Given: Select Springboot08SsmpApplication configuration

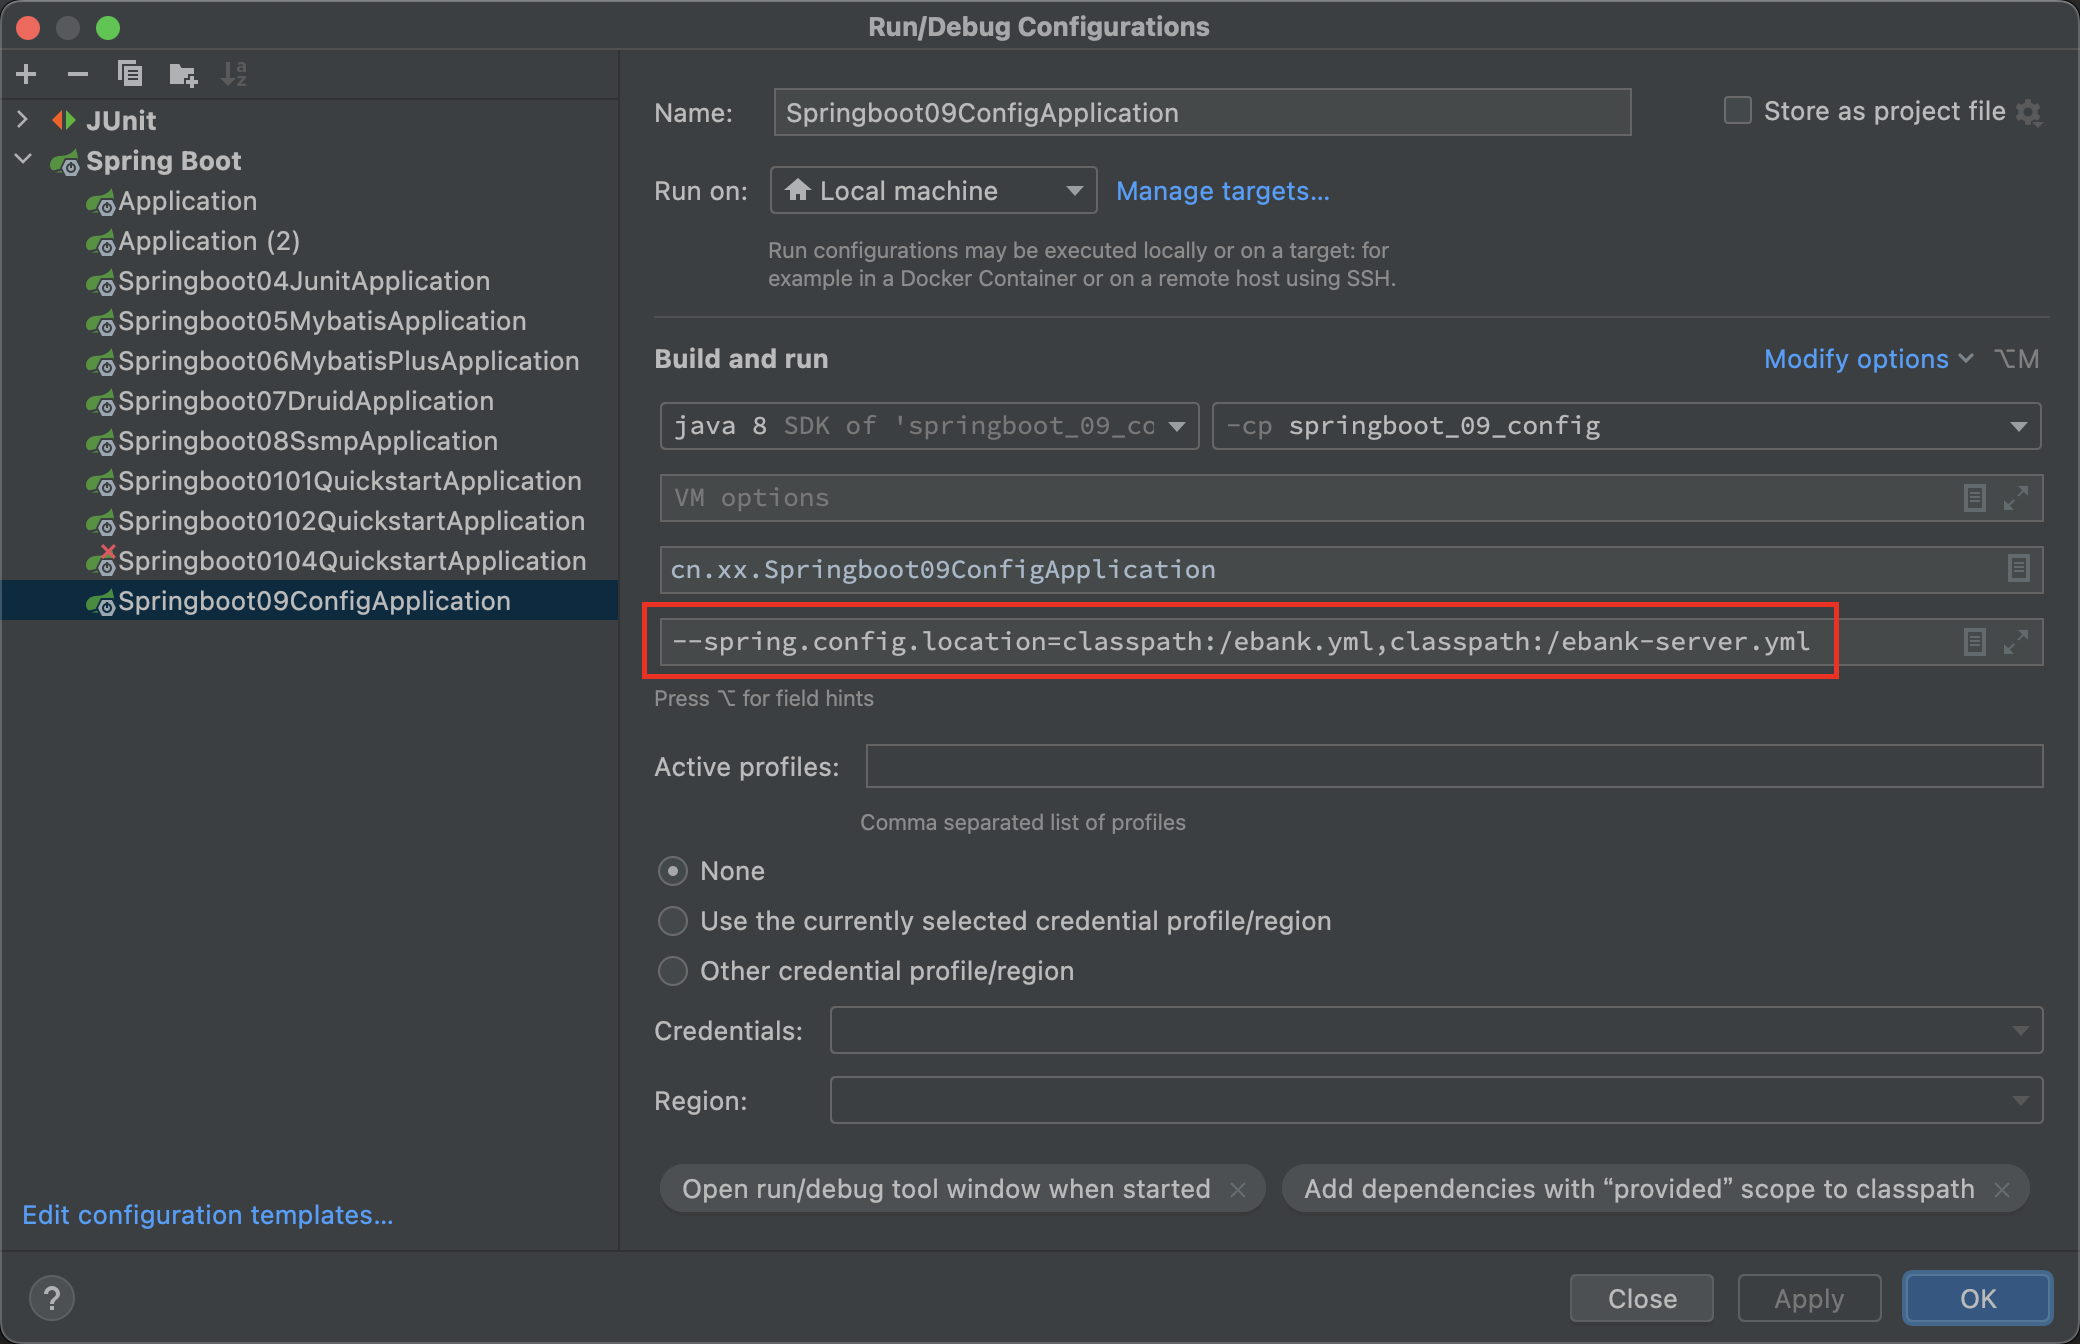Looking at the screenshot, I should coord(308,441).
